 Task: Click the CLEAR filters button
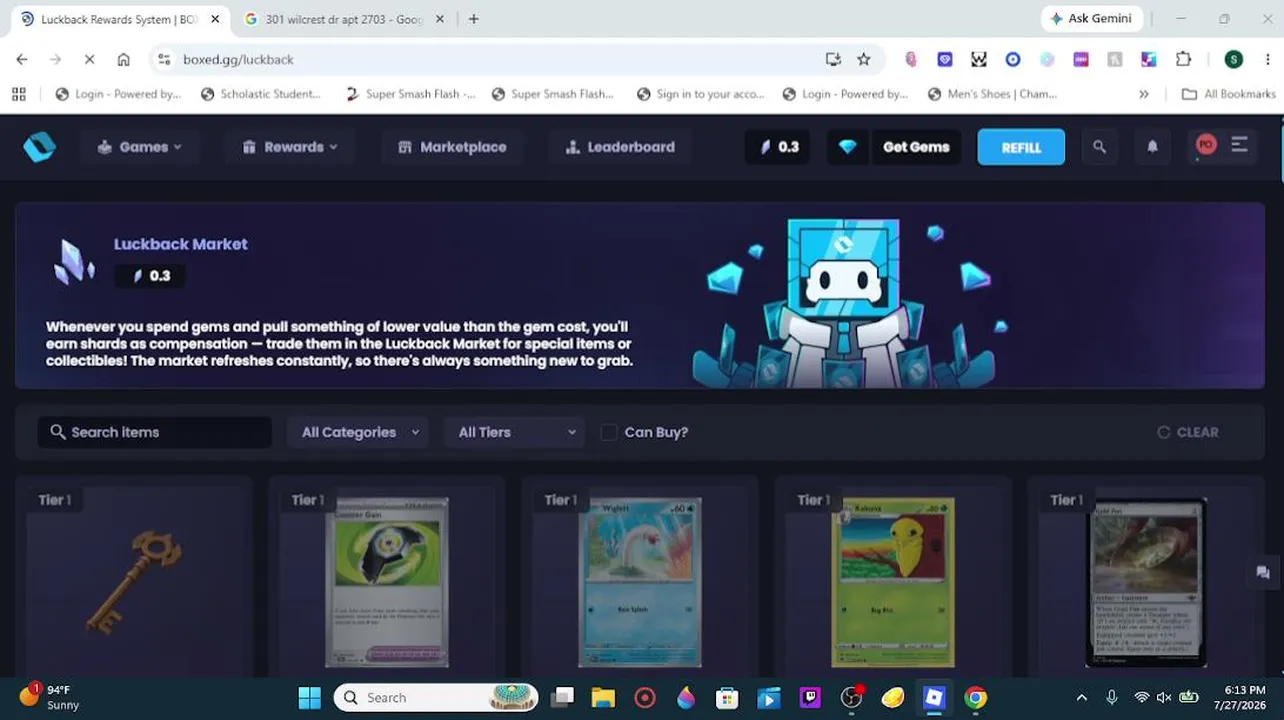point(1188,432)
